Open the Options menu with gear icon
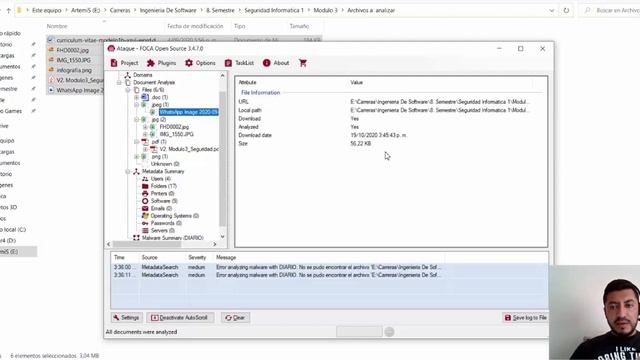Viewport: 640px width, 360px height. (x=200, y=63)
